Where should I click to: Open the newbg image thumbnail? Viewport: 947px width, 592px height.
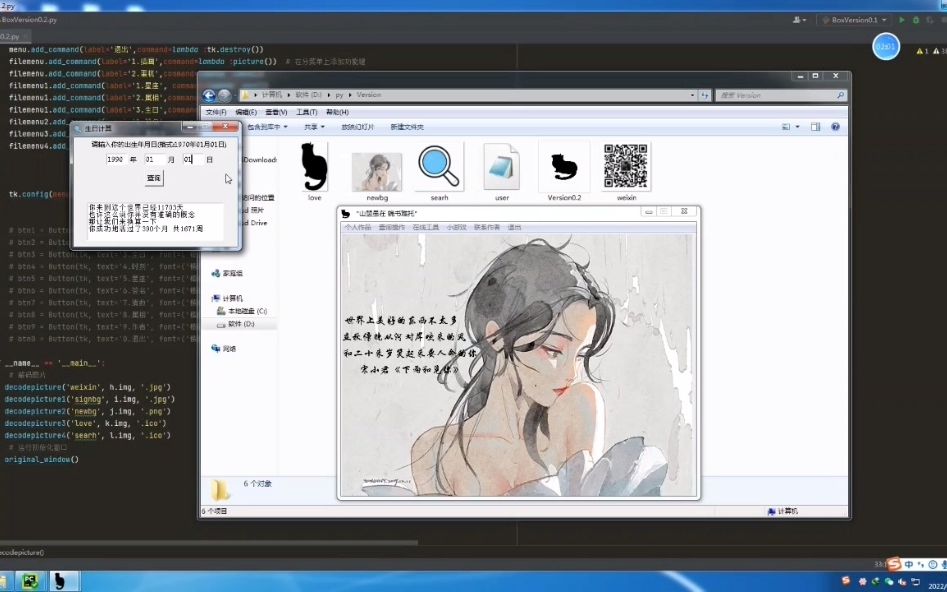pyautogui.click(x=376, y=165)
